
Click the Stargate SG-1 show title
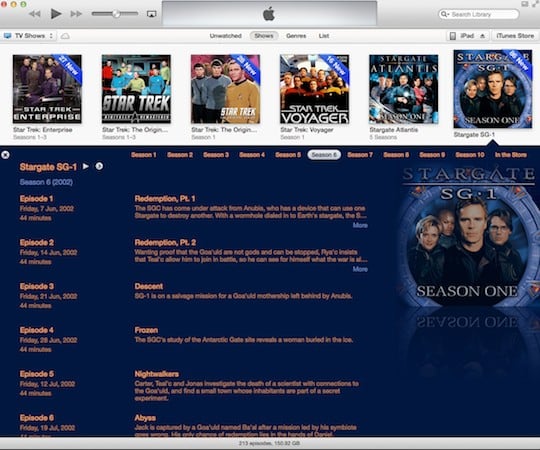tap(48, 167)
